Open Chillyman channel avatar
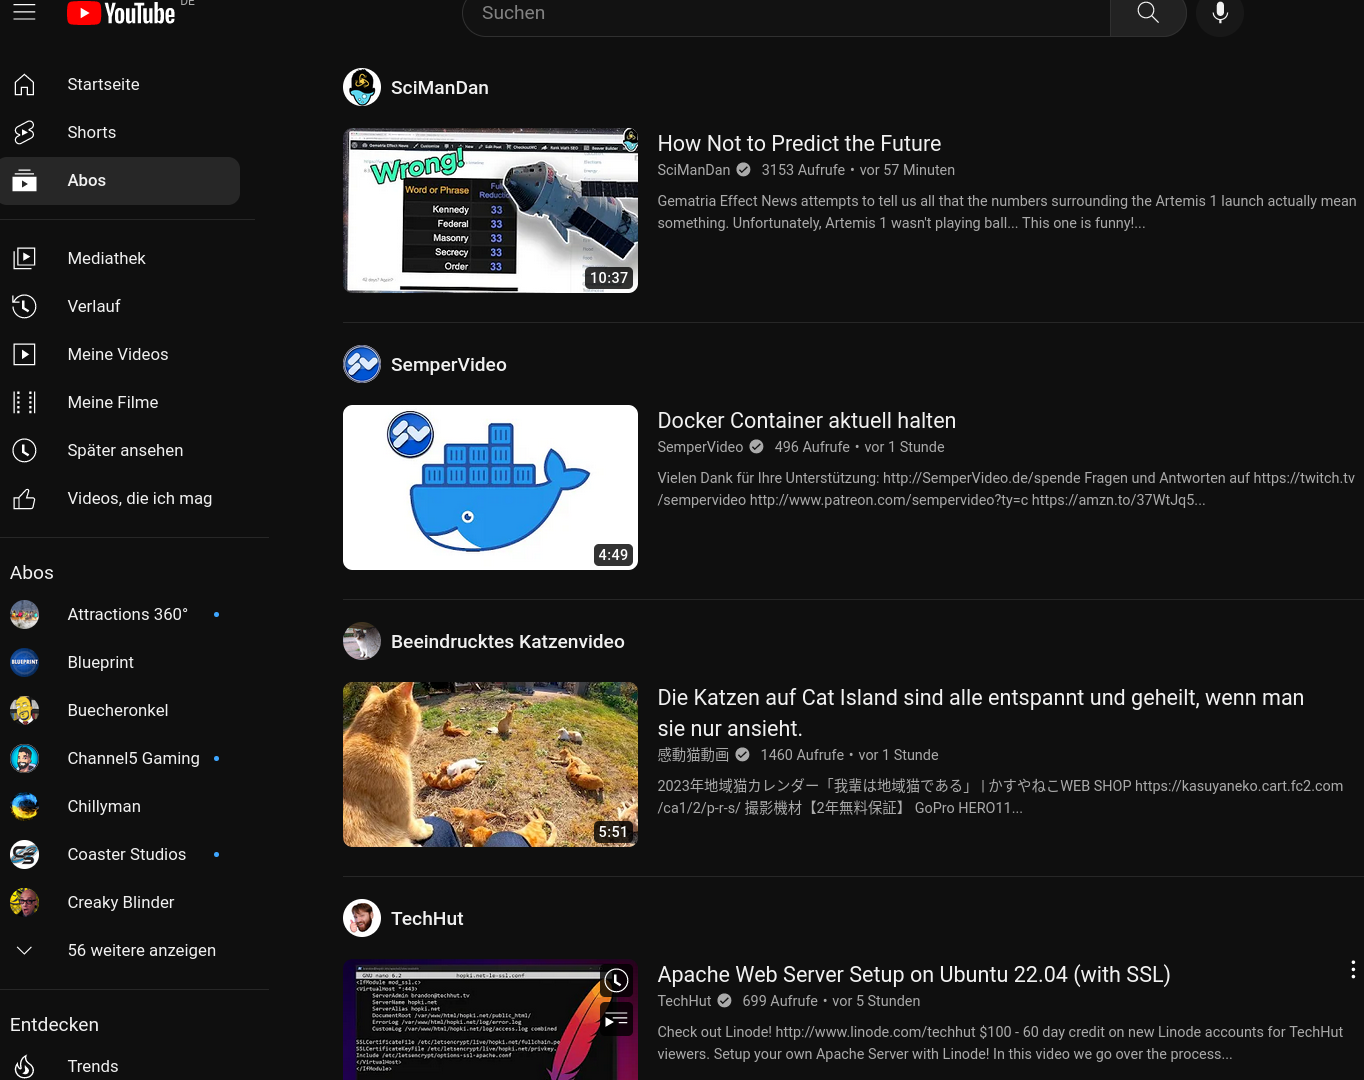Viewport: 1364px width, 1080px height. pos(24,807)
